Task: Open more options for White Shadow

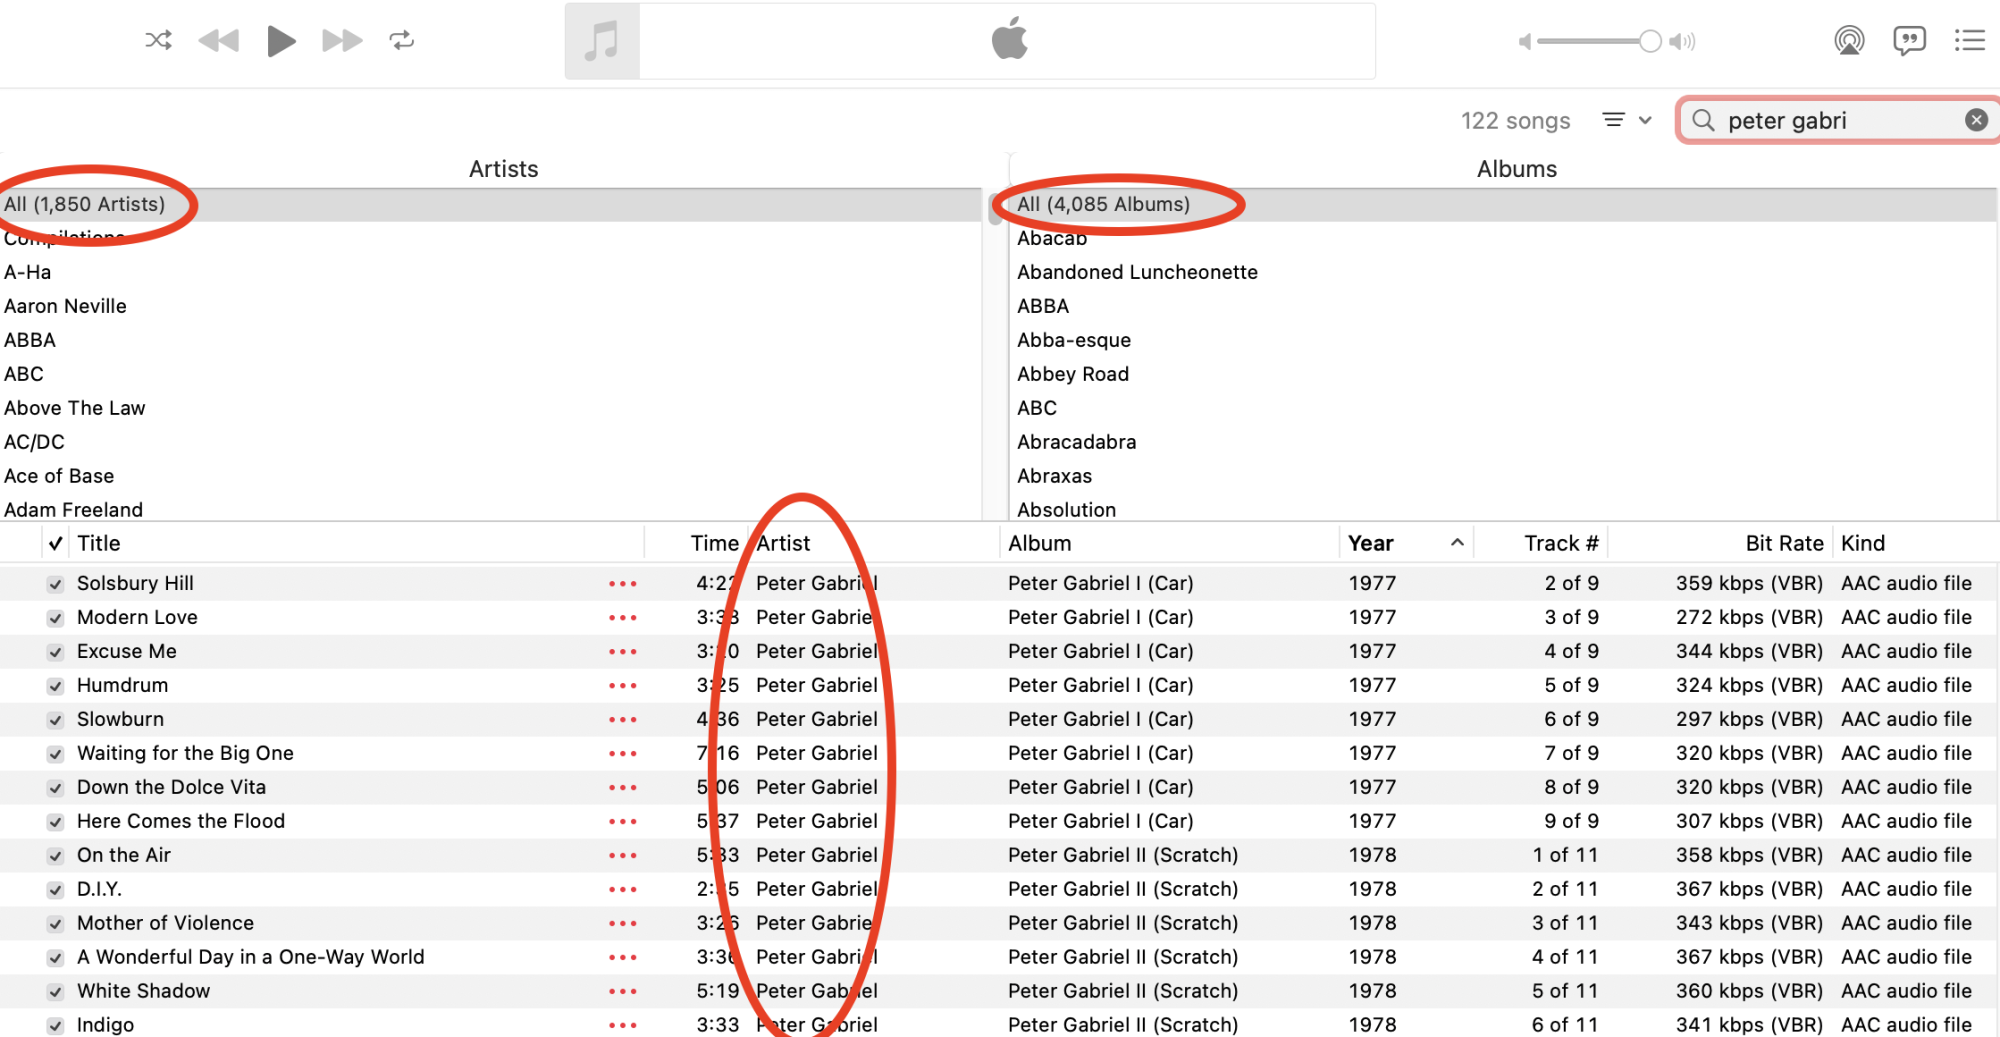Action: tap(622, 992)
